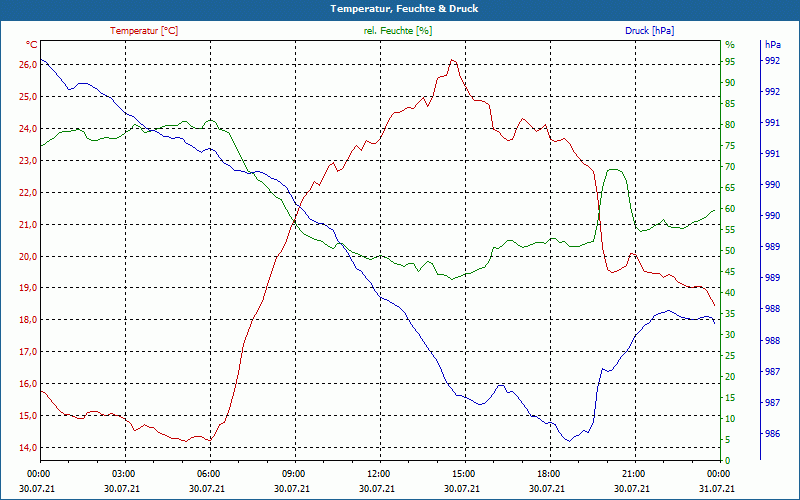Click the 14,0 temperature axis tick
Image resolution: width=800 pixels, height=500 pixels.
click(x=29, y=447)
